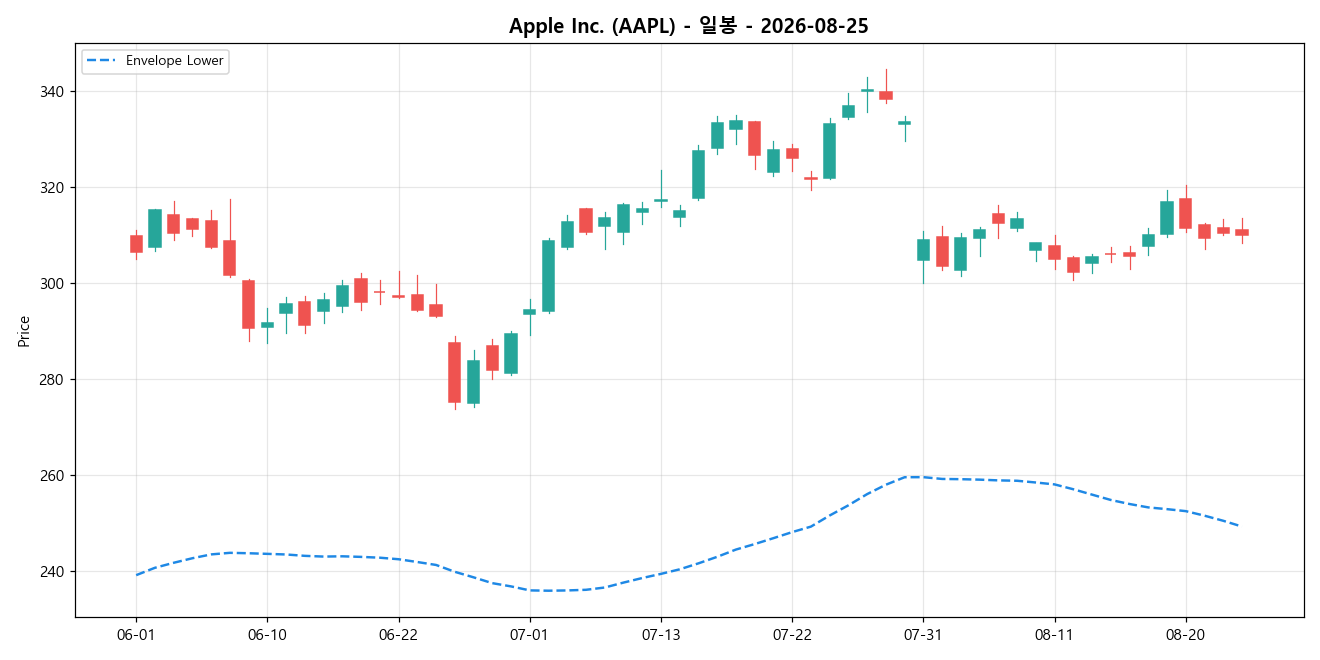1320x660 pixels.
Task: Click the 06-01 x-axis date label
Action: click(136, 635)
